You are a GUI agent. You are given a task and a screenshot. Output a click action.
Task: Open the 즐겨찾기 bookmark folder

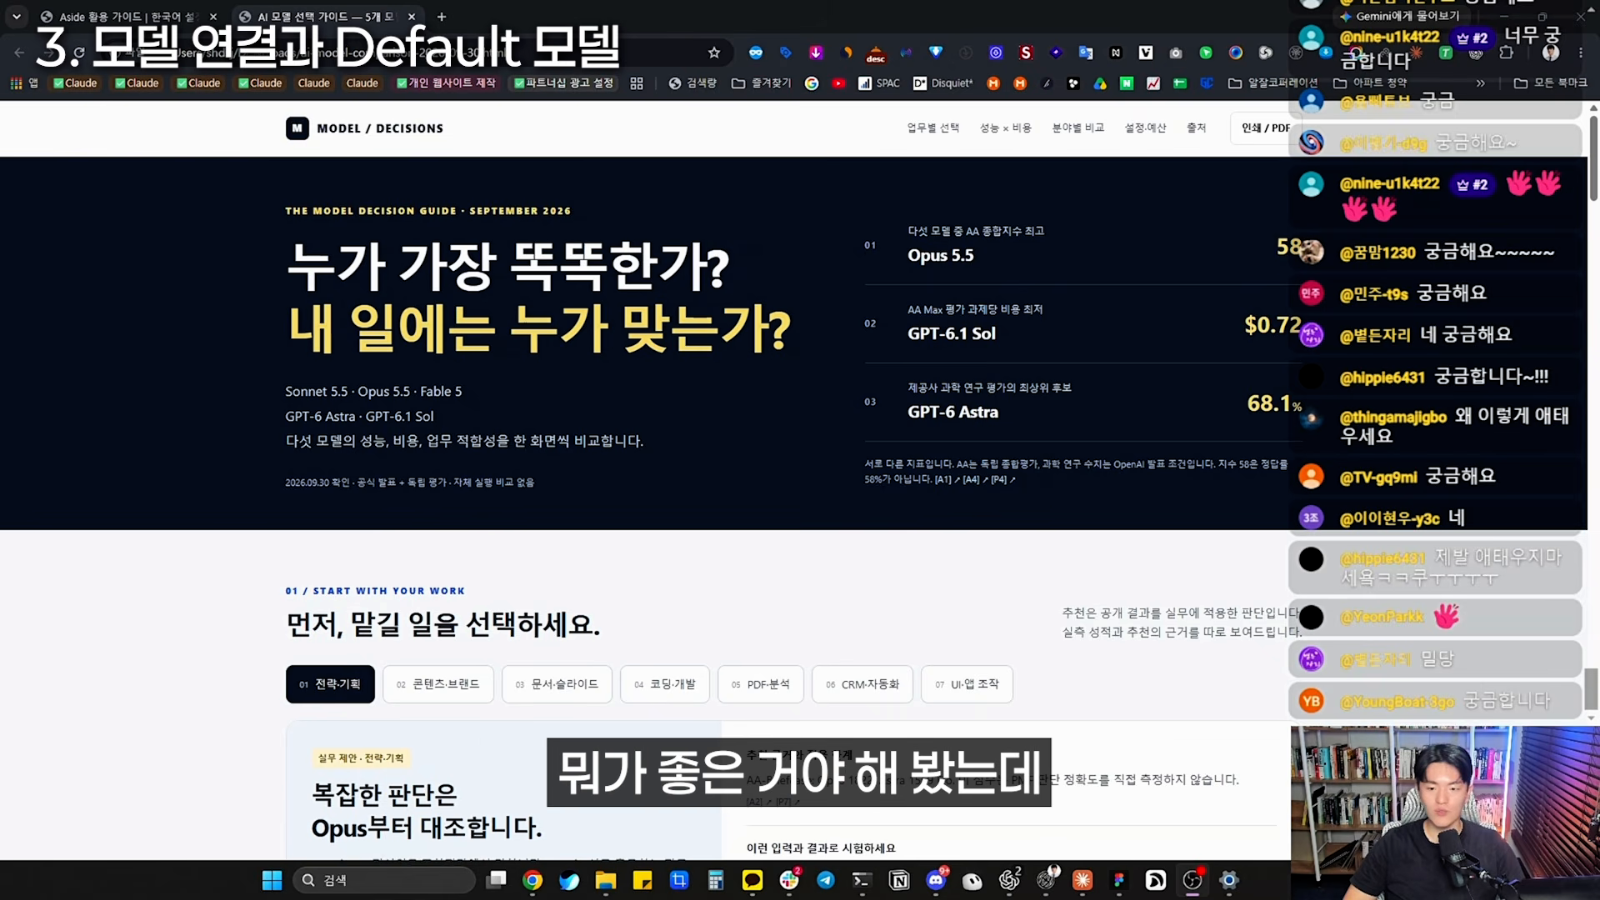click(761, 83)
